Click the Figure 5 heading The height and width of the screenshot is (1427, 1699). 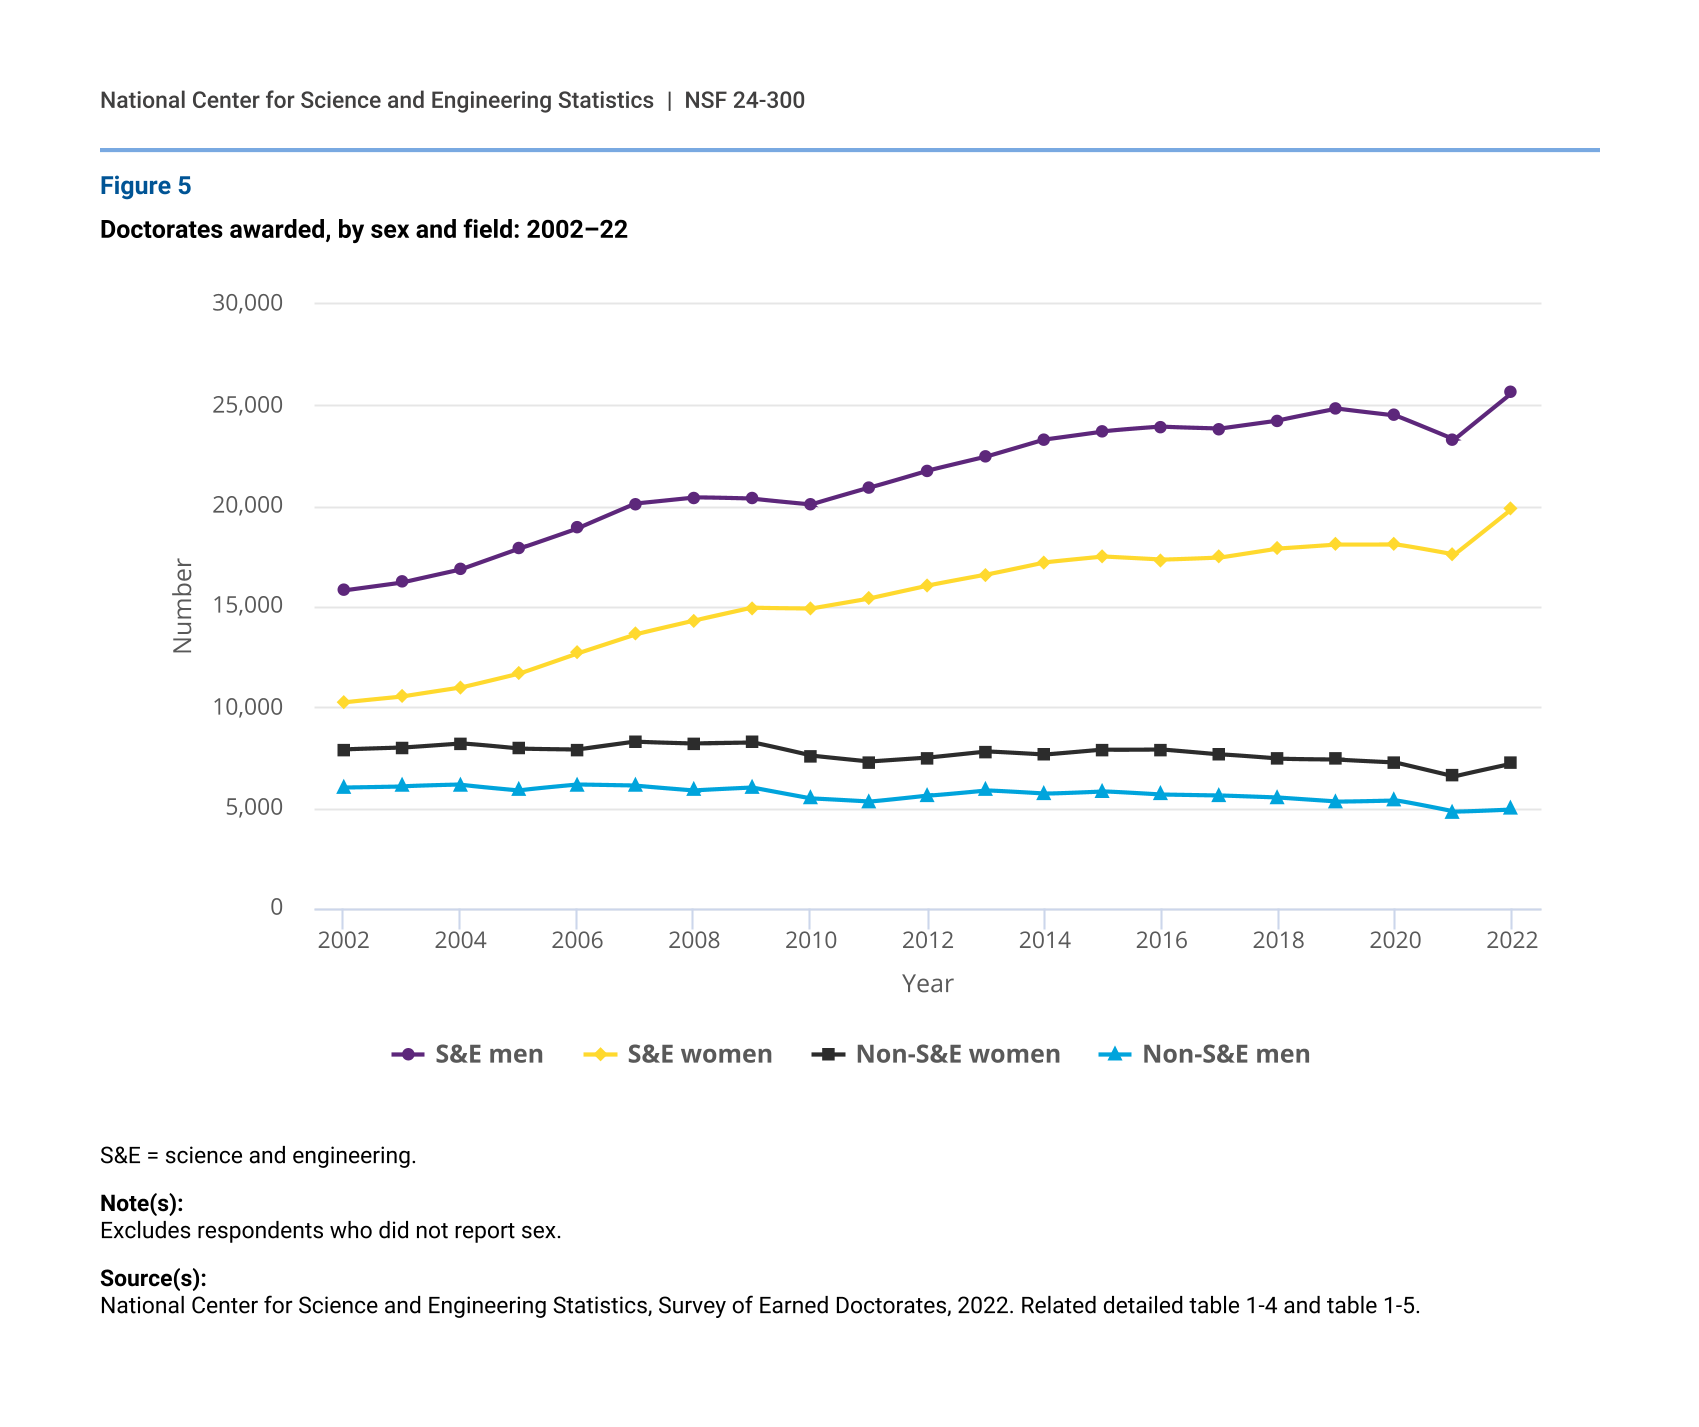[145, 186]
